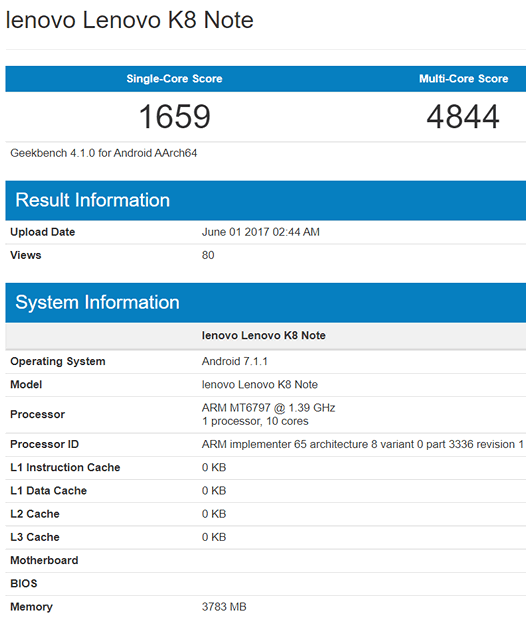Click the BIOS row label
Screen dimensions: 526x618
click(24, 584)
